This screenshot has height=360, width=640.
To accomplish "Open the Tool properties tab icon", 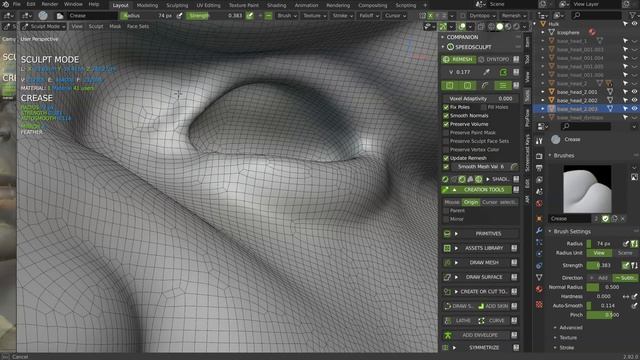I will (x=539, y=141).
